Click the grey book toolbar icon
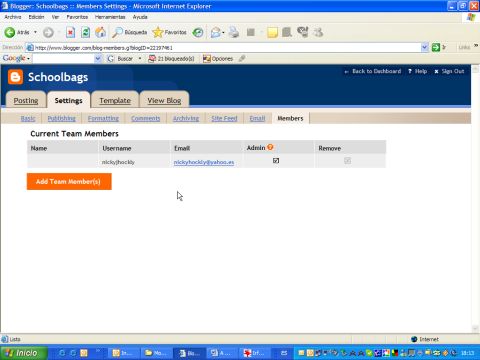480x360 pixels. tap(287, 32)
